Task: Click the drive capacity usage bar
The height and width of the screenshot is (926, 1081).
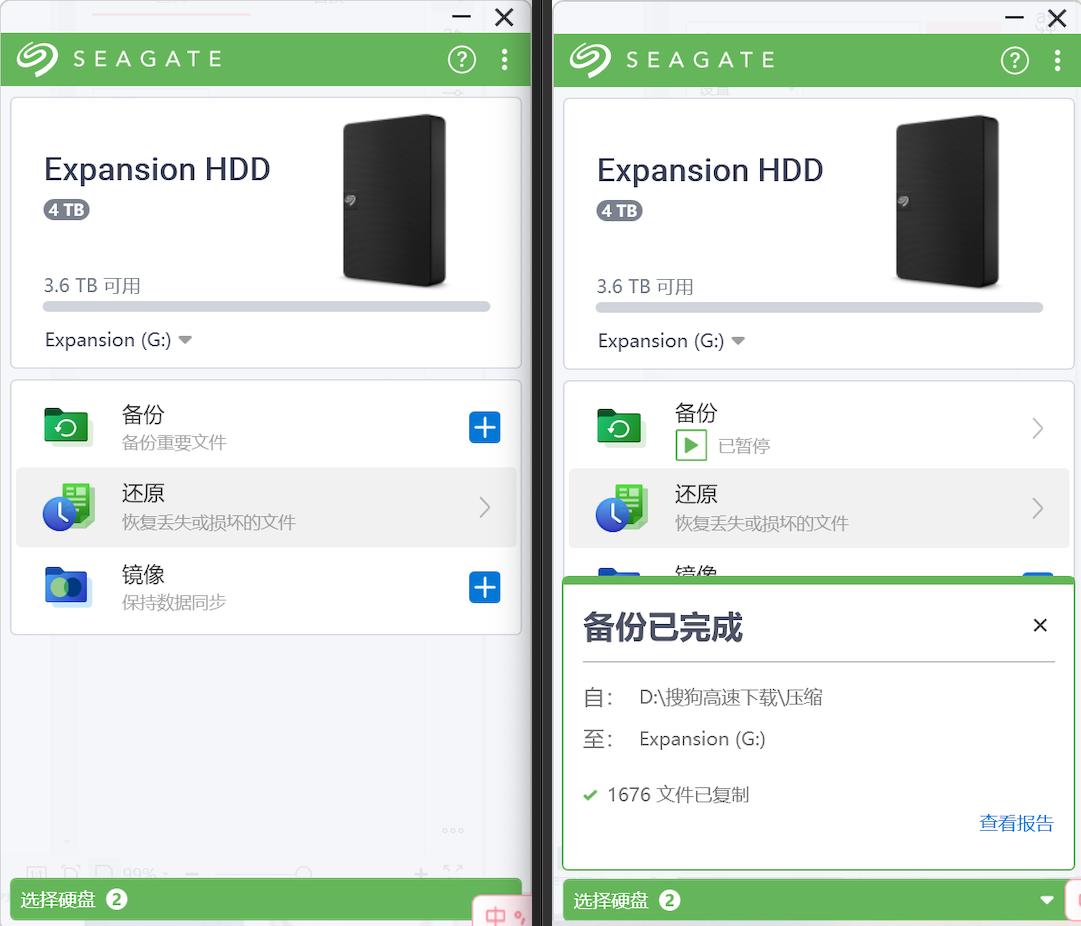Action: point(266,306)
